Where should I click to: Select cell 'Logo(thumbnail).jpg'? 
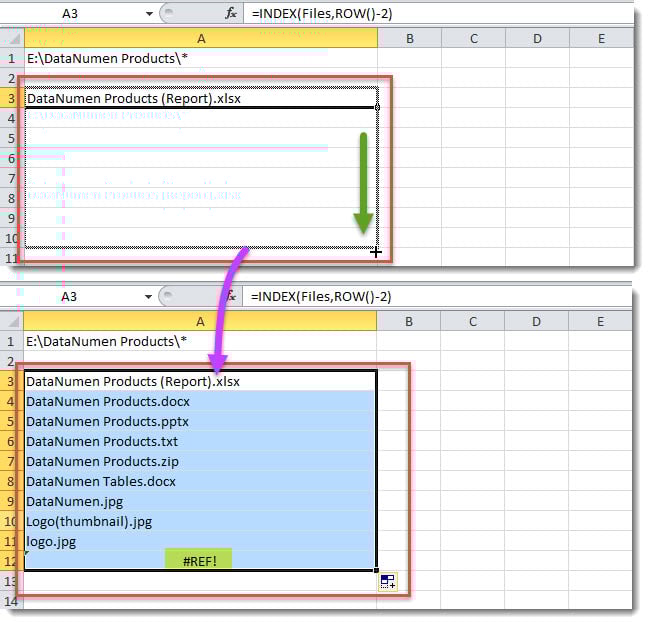tap(200, 521)
